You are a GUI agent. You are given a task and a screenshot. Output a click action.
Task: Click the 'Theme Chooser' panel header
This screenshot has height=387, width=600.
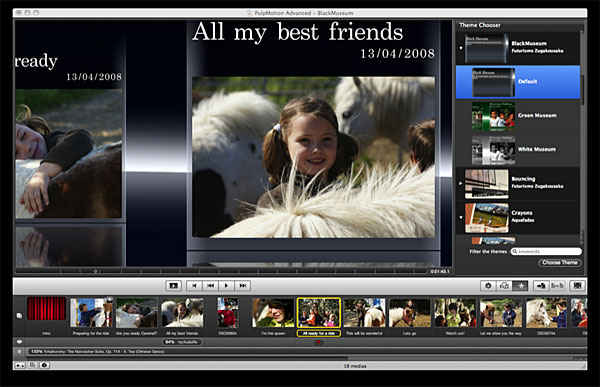(480, 25)
